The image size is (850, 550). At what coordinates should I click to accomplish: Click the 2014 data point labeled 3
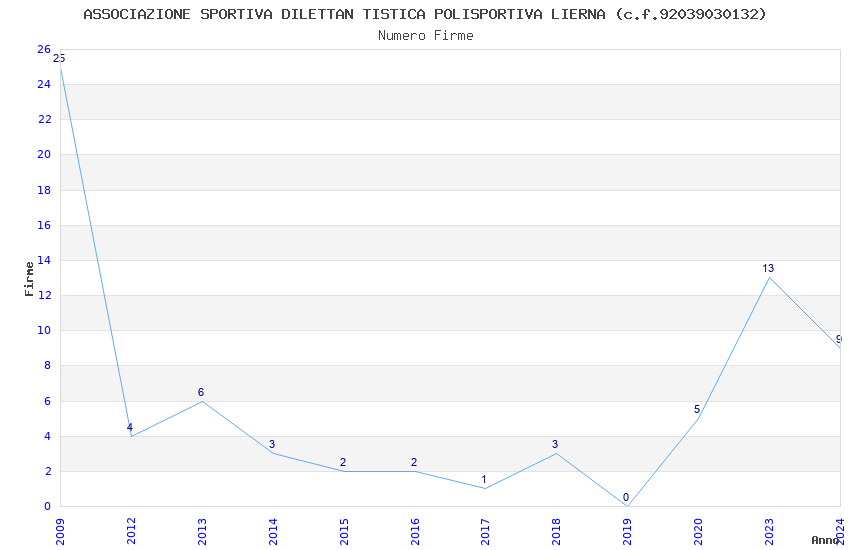pyautogui.click(x=273, y=453)
